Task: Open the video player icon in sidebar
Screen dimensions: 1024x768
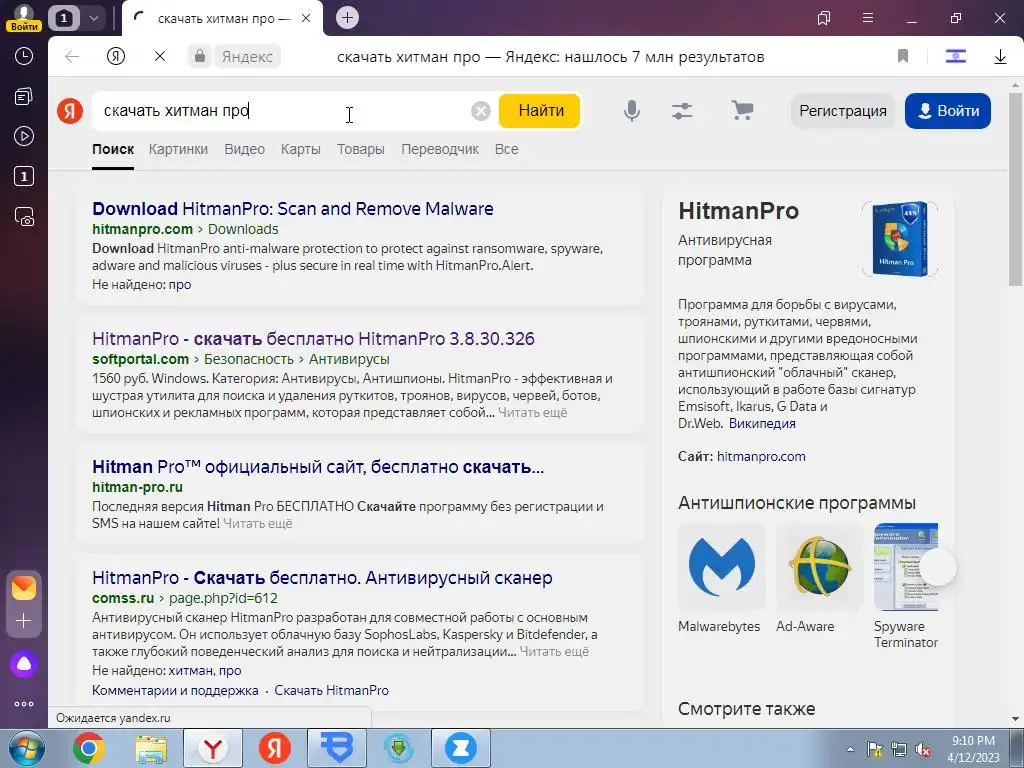Action: click(x=24, y=136)
